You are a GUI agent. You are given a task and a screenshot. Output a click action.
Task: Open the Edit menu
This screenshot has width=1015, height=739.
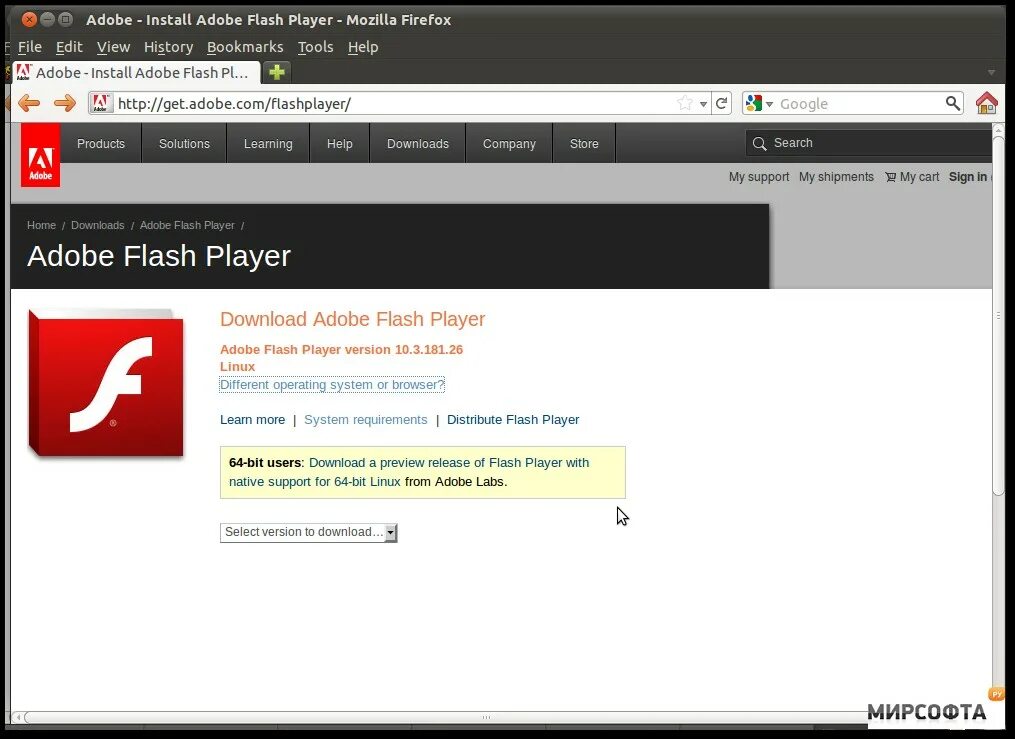69,47
